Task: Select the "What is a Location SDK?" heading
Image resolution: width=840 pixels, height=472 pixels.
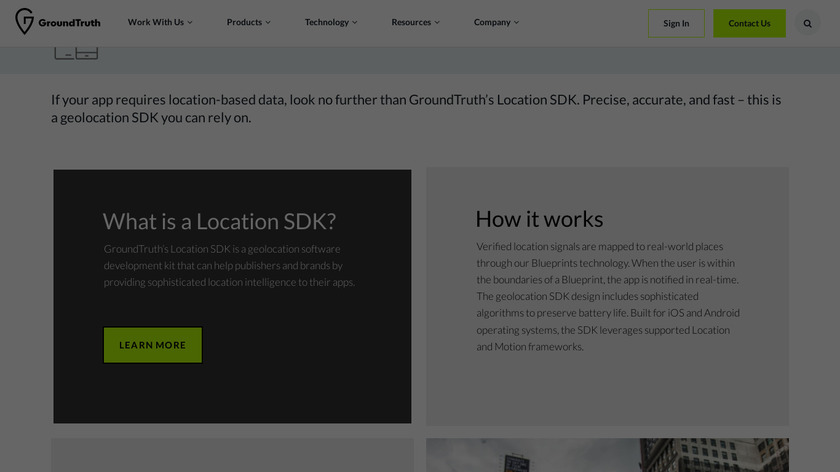Action: (219, 221)
